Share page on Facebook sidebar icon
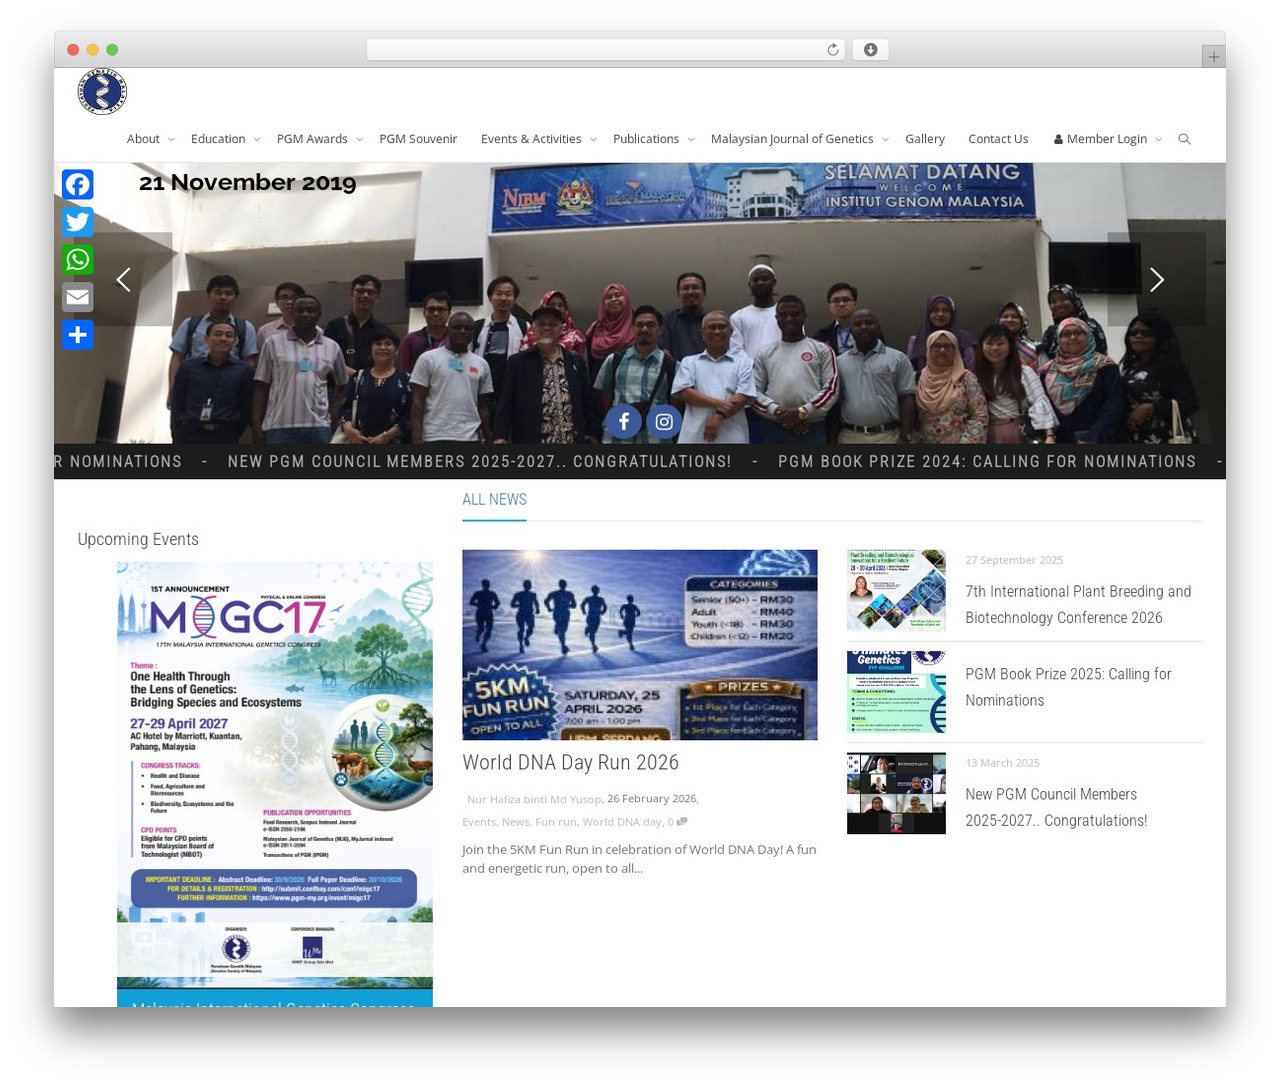Image resolution: width=1280 pixels, height=1084 pixels. [x=78, y=185]
